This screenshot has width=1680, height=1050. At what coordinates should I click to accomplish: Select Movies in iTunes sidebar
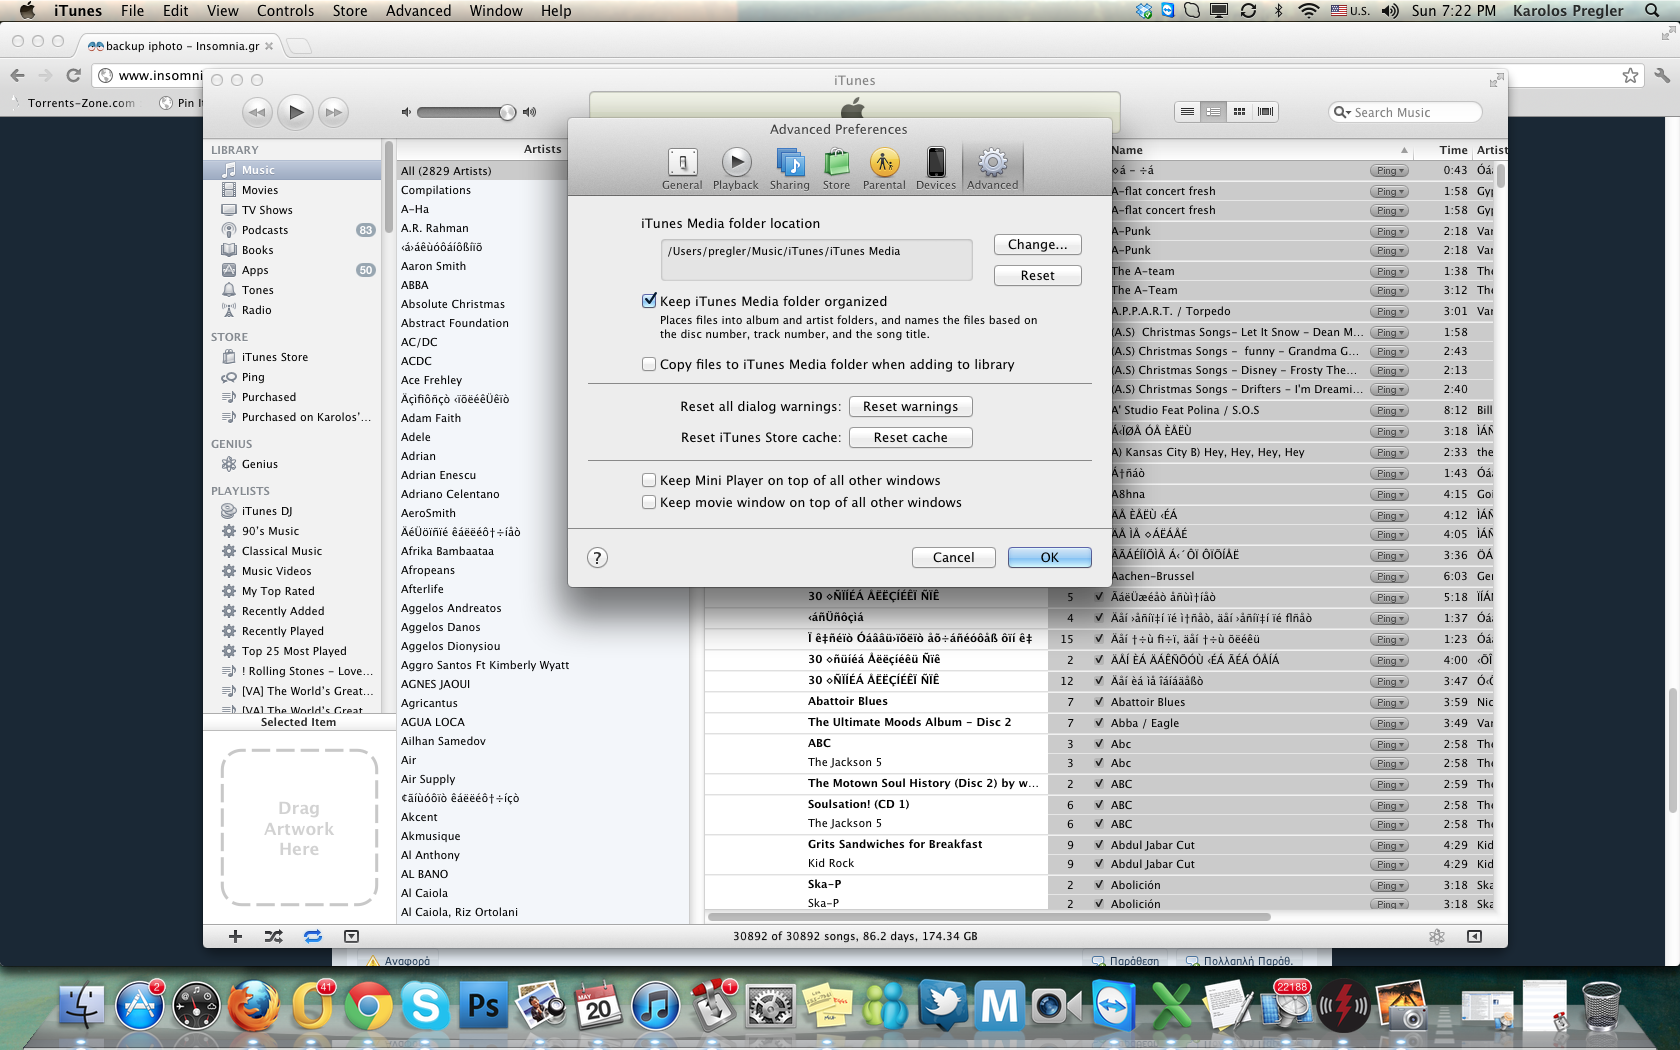point(292,190)
